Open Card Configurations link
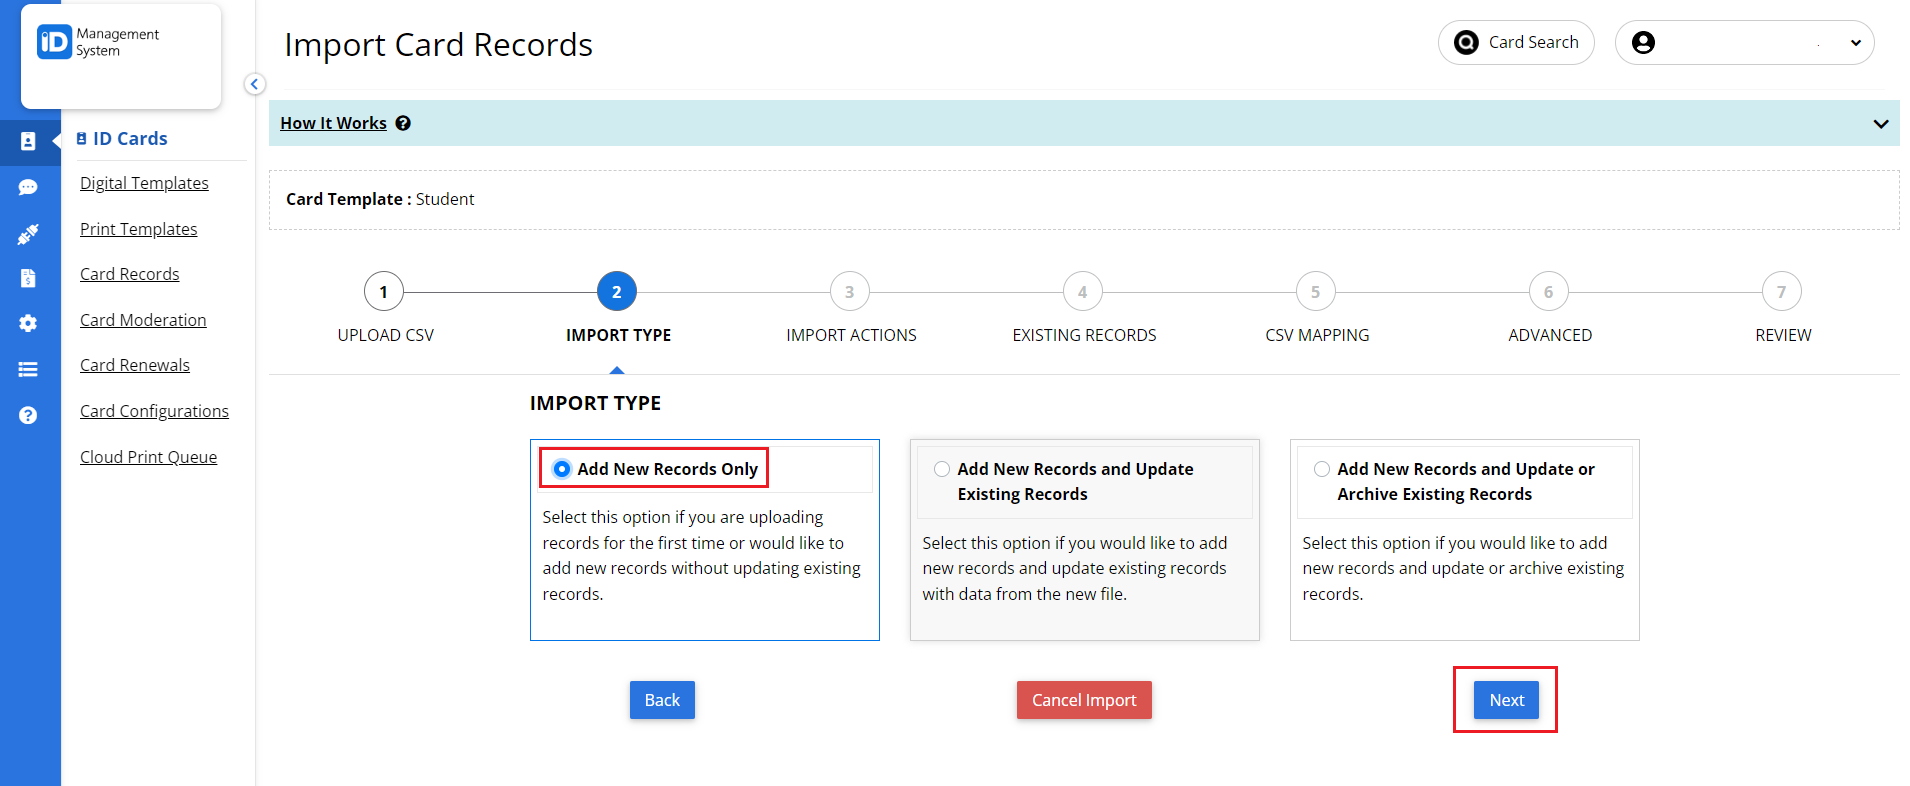This screenshot has width=1910, height=786. click(x=154, y=411)
